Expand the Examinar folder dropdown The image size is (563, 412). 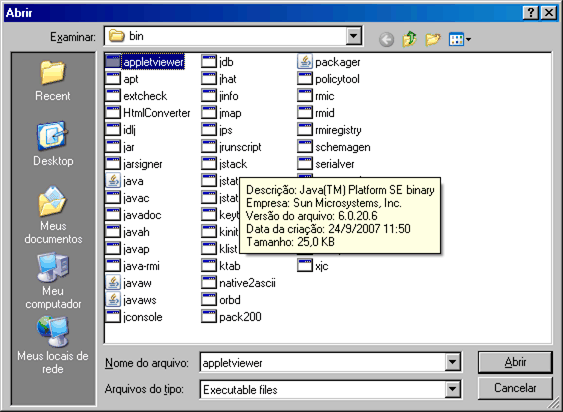point(353,36)
